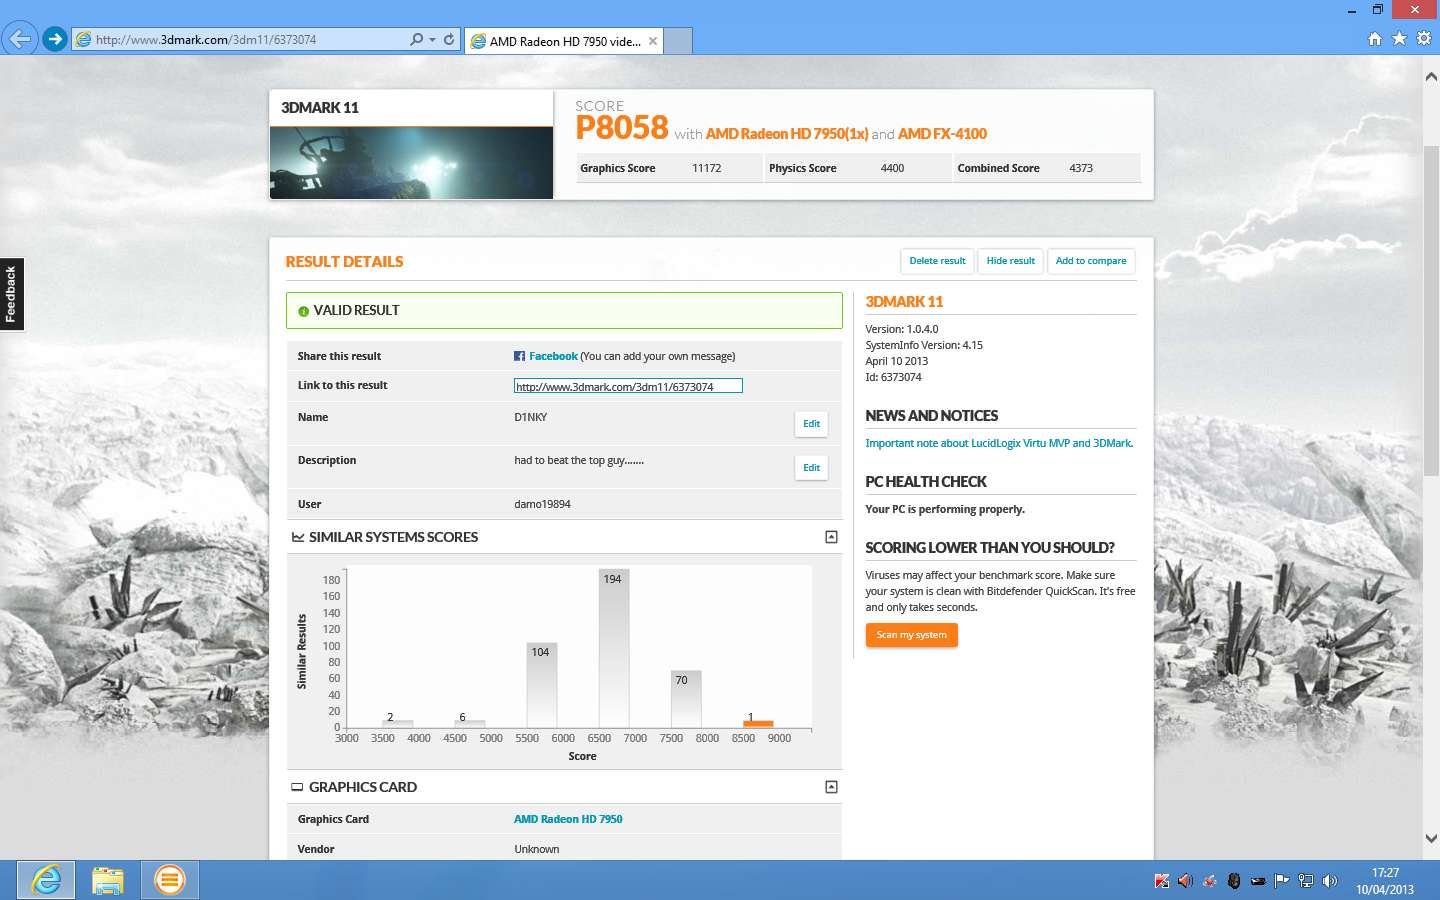Open Action Center flag tray icon
Image resolution: width=1440 pixels, height=900 pixels.
pos(1282,881)
